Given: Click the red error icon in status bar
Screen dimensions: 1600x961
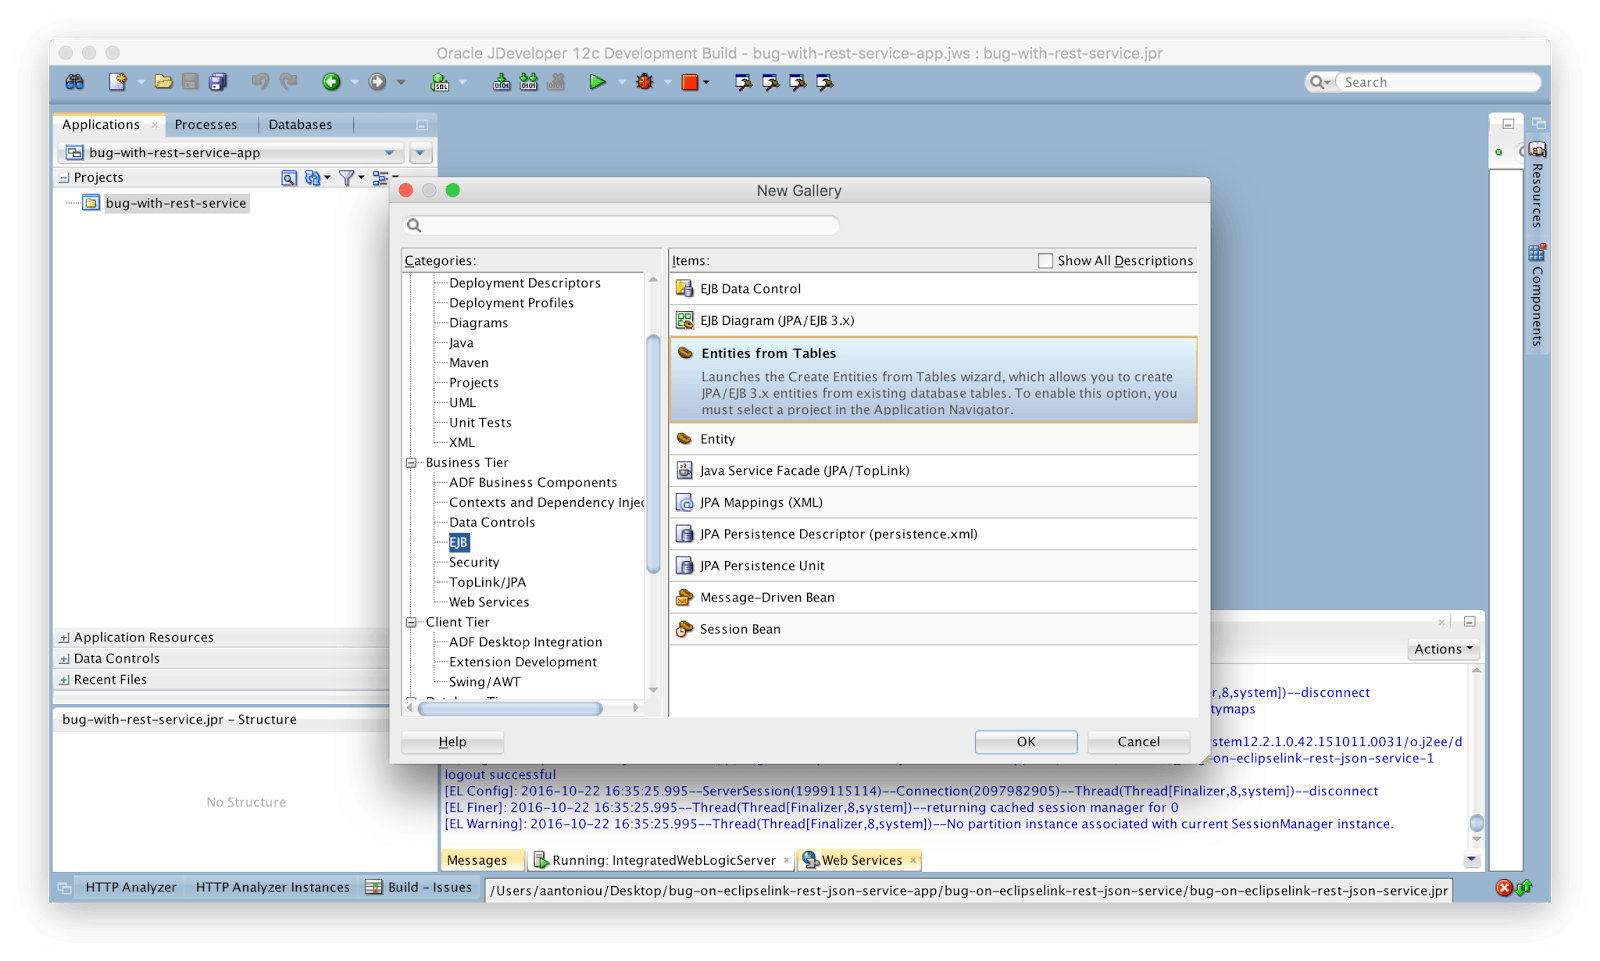Looking at the screenshot, I should click(1504, 888).
